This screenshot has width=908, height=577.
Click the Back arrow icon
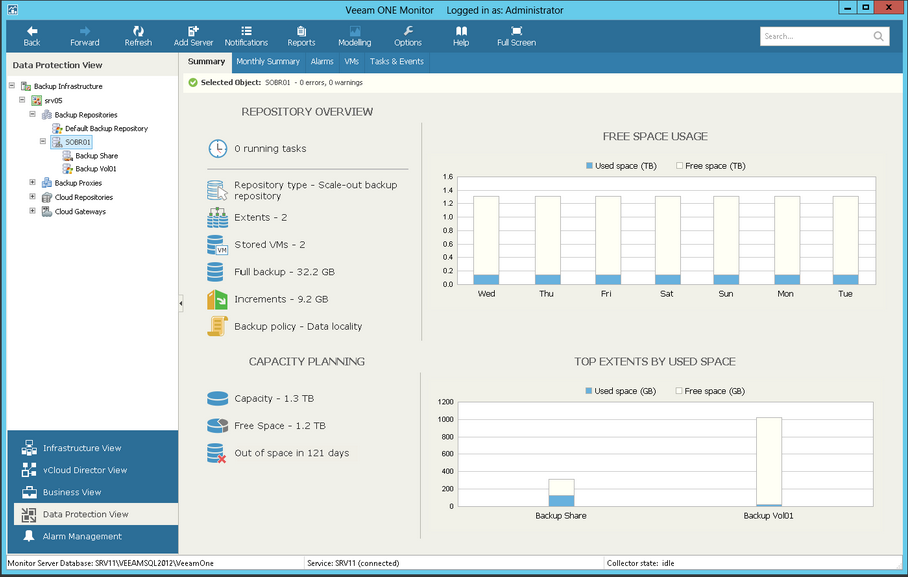click(x=32, y=31)
